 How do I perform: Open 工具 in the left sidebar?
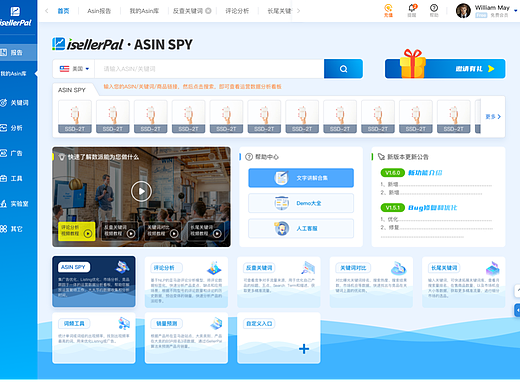(x=12, y=178)
